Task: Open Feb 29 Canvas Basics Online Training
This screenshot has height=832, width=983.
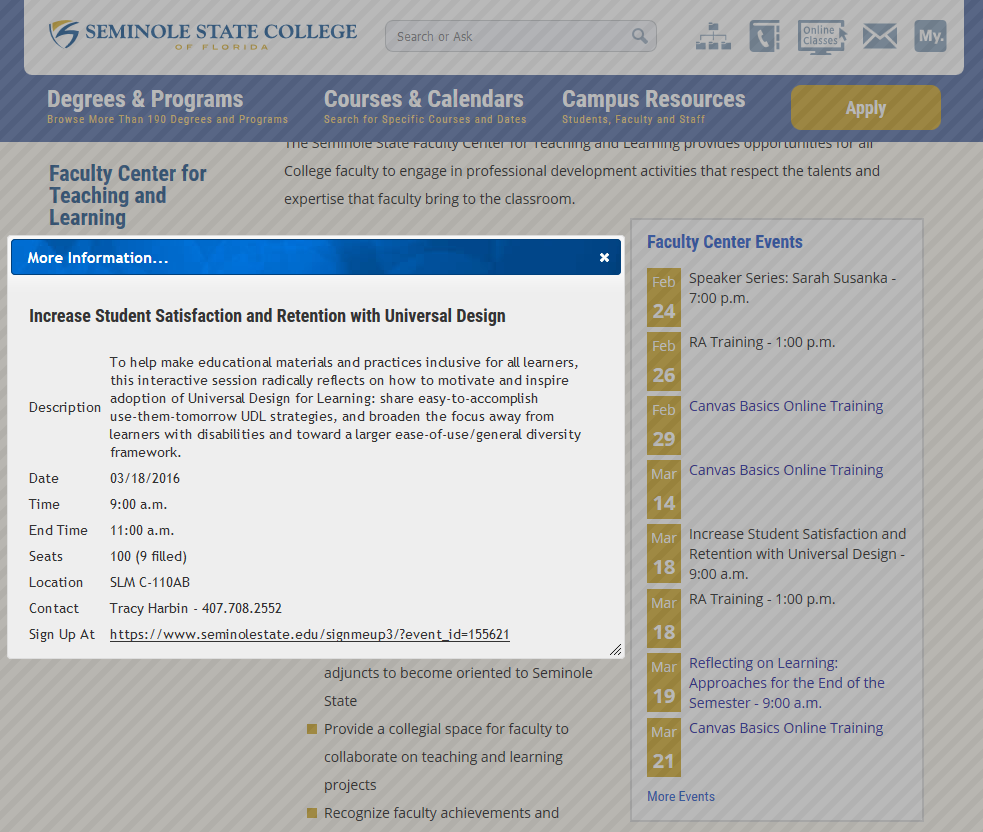Action: click(x=786, y=406)
